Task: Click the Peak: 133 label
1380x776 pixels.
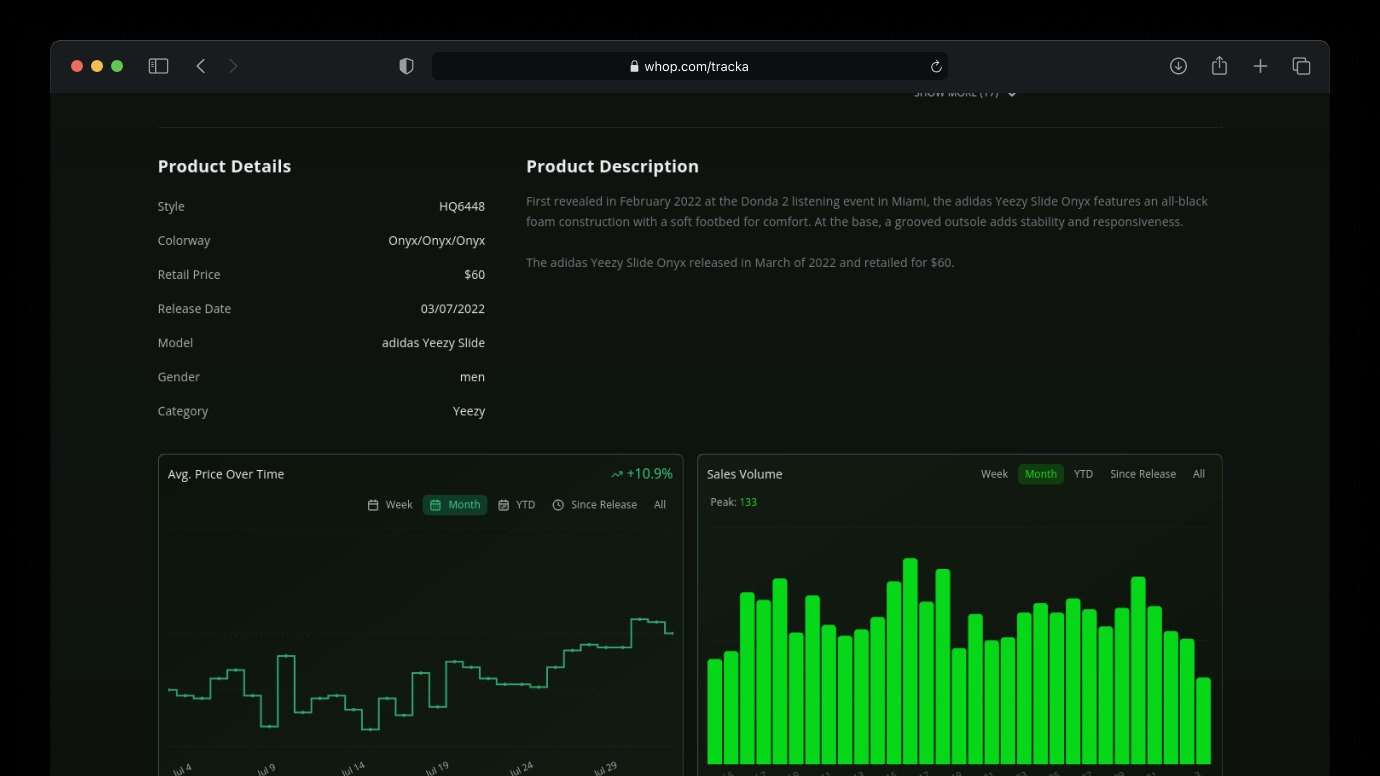Action: click(x=733, y=502)
